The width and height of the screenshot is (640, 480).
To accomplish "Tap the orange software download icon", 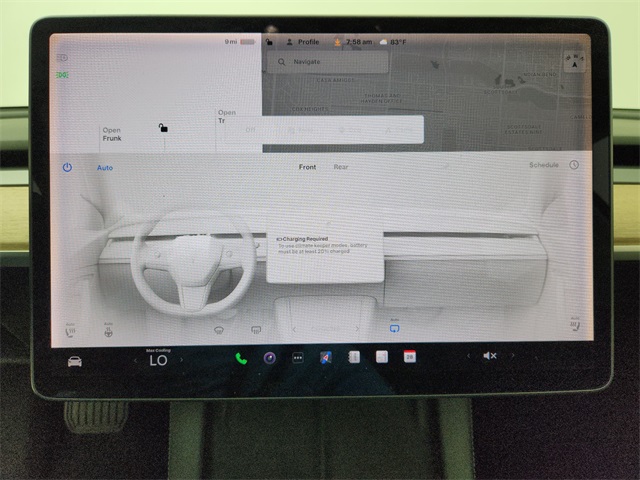I will pyautogui.click(x=338, y=42).
